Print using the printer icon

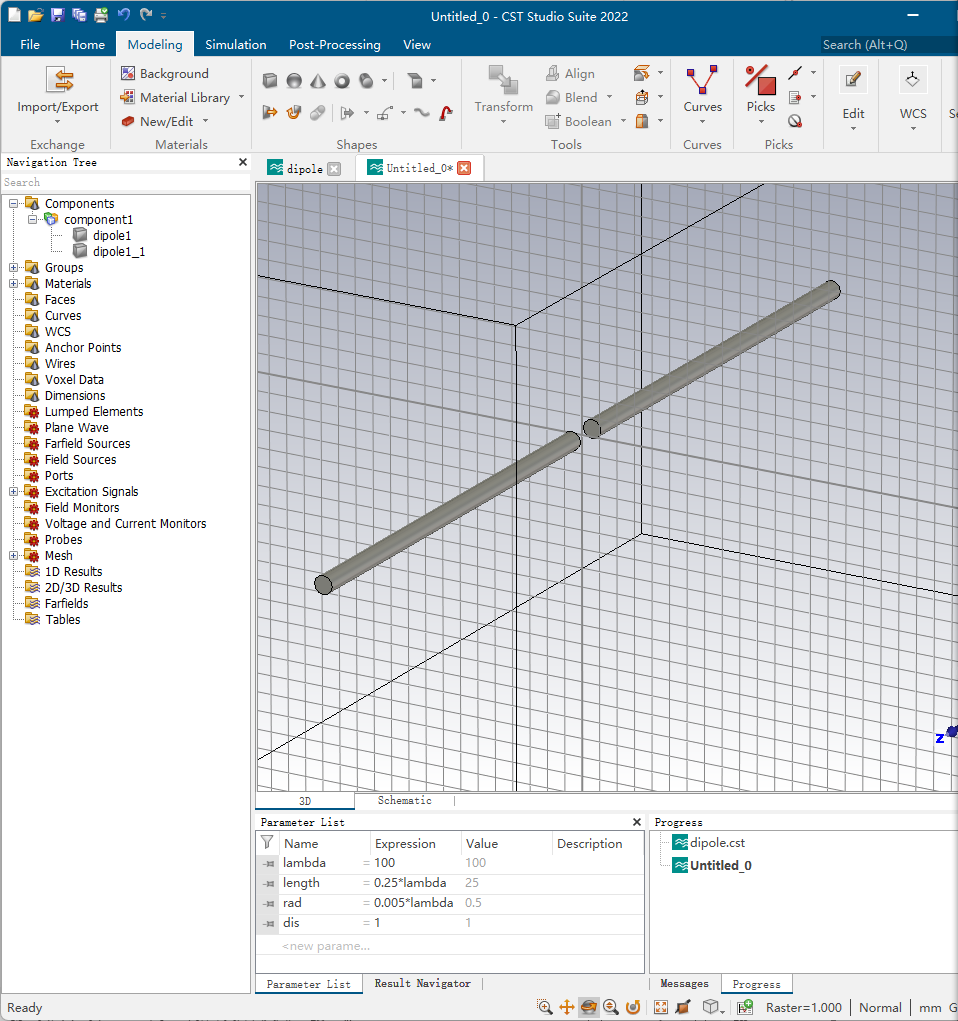point(101,15)
